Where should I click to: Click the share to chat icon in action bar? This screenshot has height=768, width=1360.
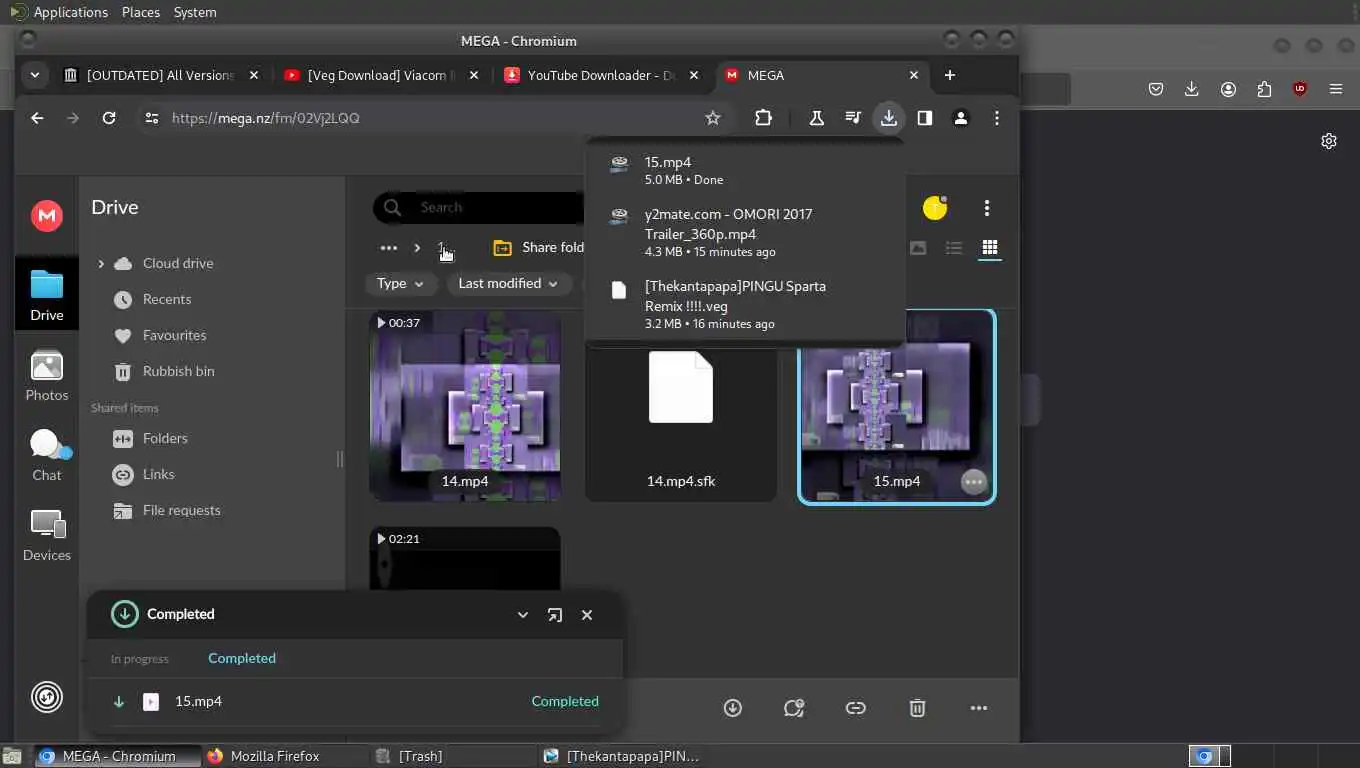point(794,708)
